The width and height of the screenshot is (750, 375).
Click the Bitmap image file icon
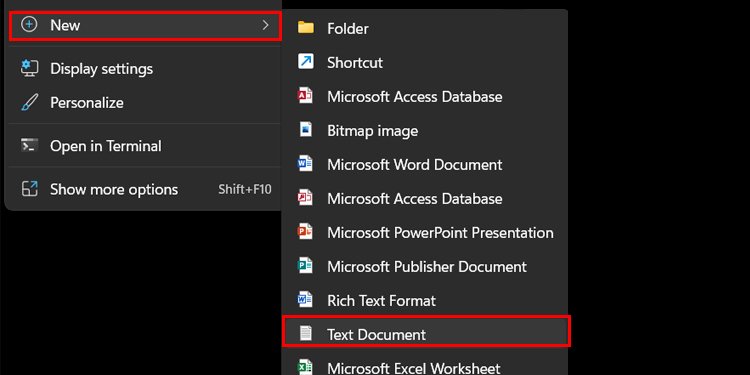(x=306, y=130)
